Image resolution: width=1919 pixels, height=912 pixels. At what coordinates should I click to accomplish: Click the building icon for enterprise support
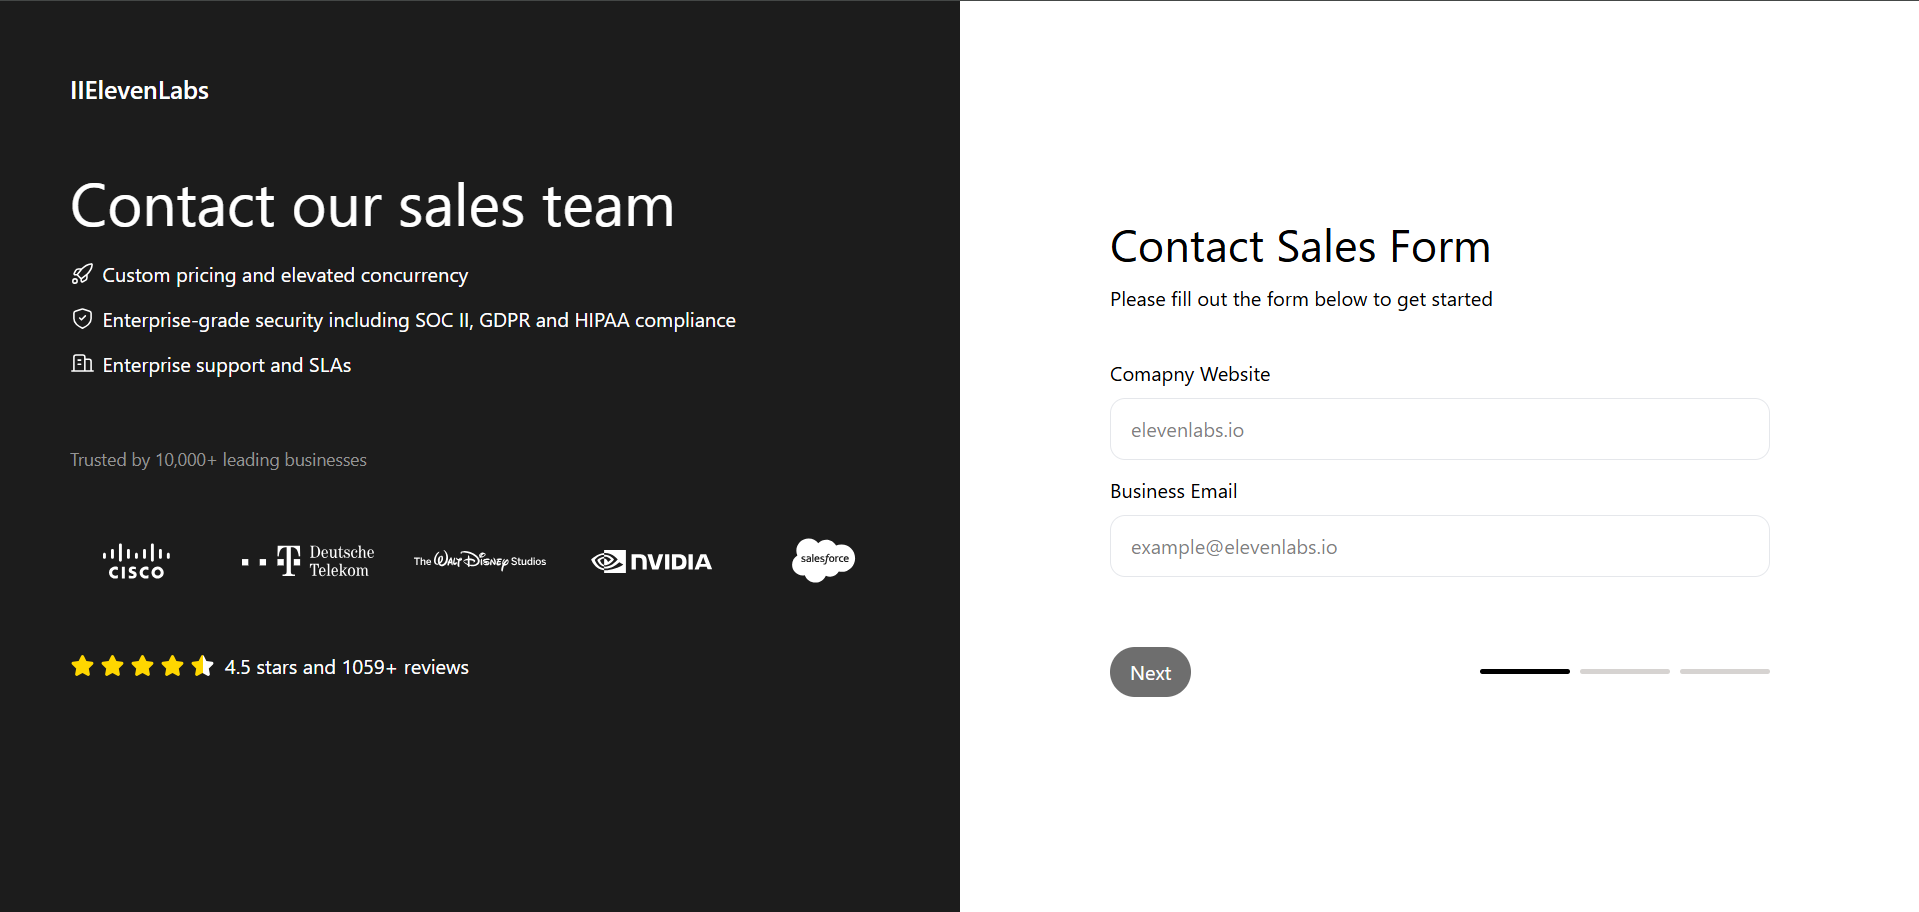pos(82,363)
